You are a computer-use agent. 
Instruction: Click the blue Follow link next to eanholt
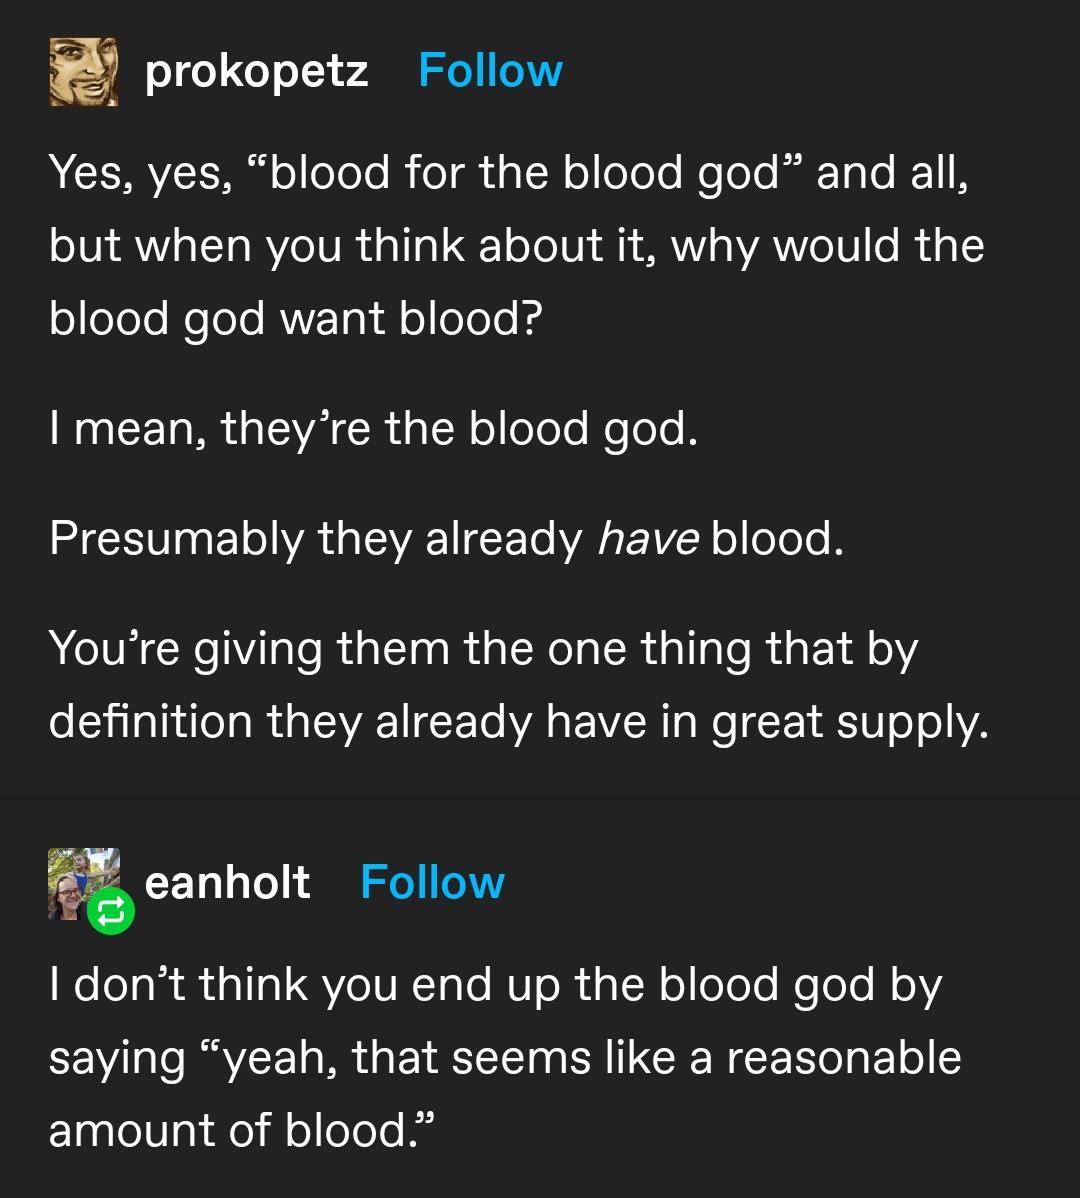(432, 883)
